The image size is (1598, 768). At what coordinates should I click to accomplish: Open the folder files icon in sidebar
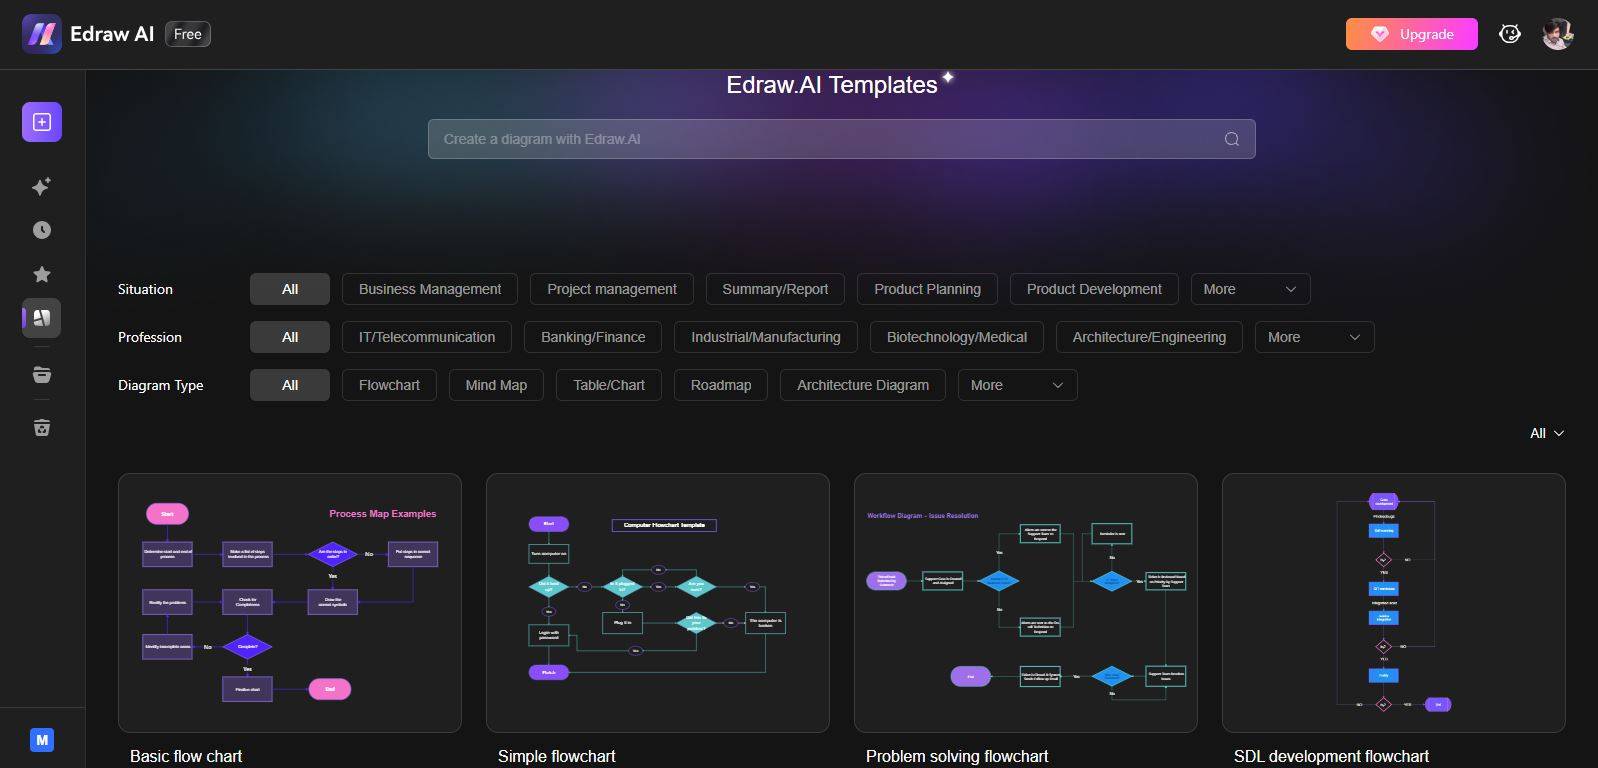coord(42,375)
